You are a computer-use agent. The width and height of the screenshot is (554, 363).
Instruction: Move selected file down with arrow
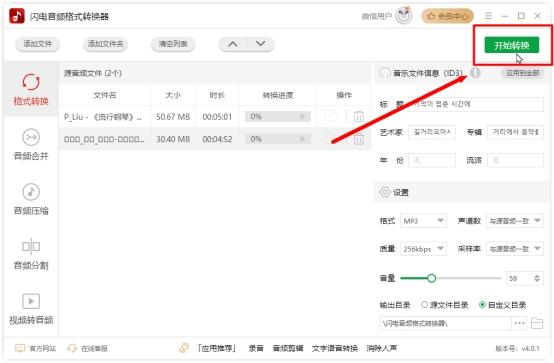coord(261,44)
